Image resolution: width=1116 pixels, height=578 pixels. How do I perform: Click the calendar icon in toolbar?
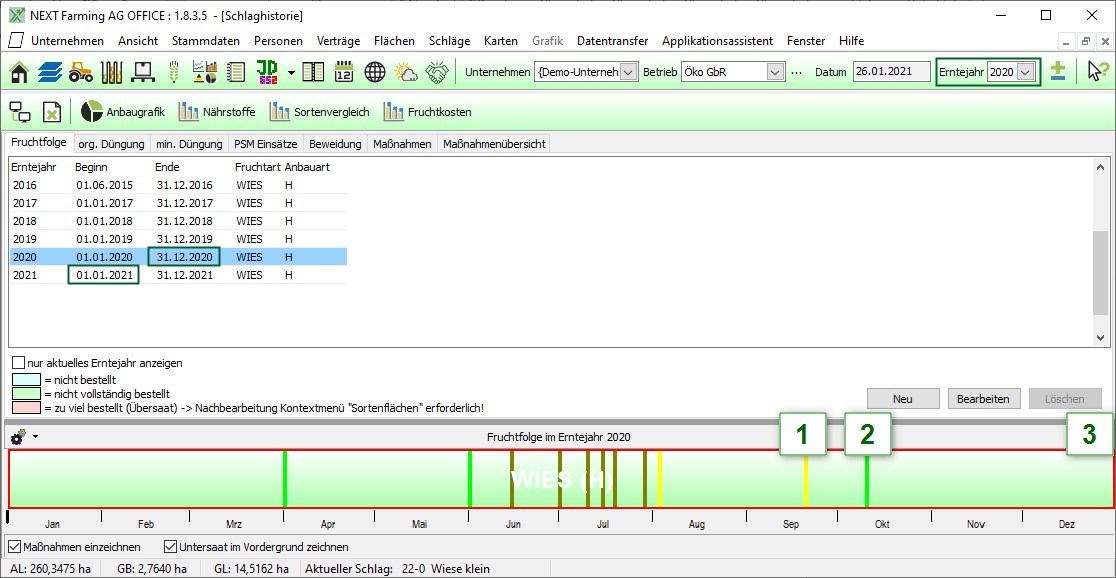point(344,72)
